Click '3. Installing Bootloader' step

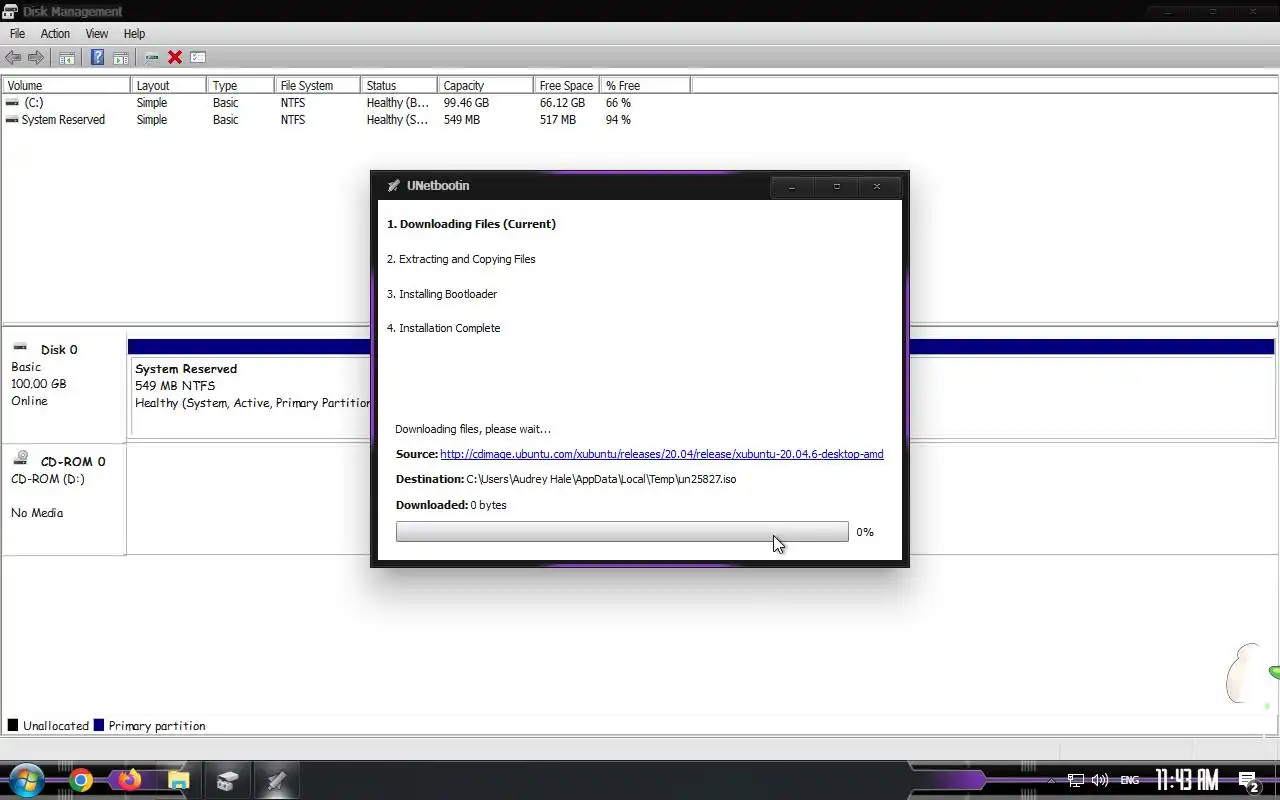(442, 294)
